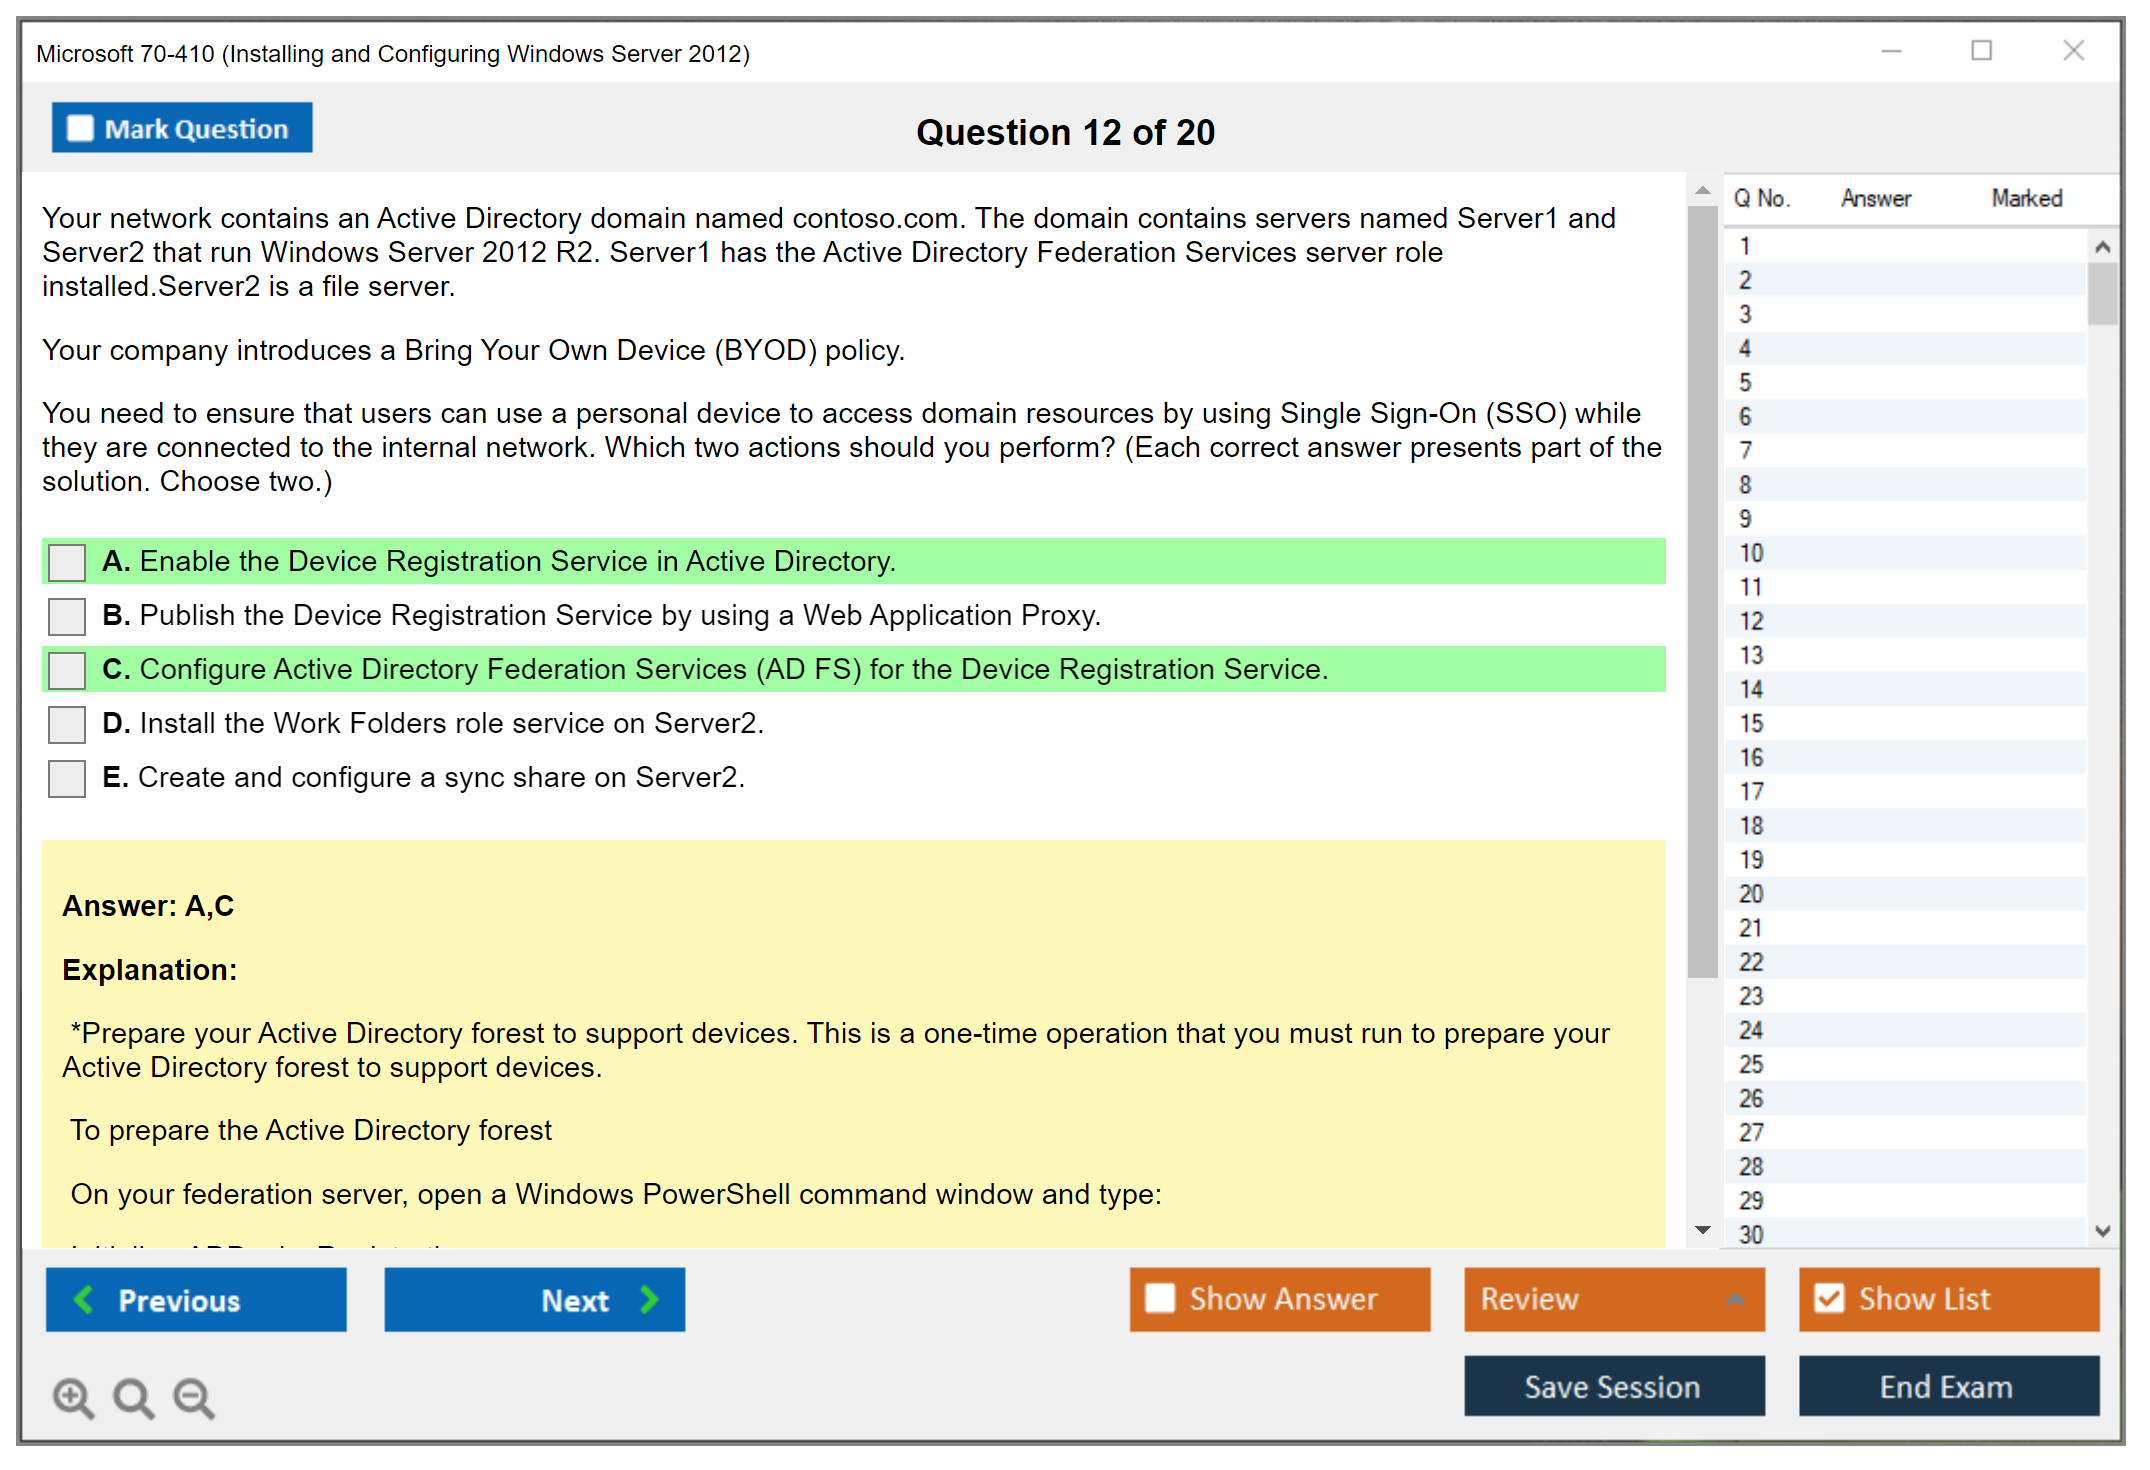Click question pane scroll-down arrow
The height and width of the screenshot is (1470, 2150).
1702,1230
